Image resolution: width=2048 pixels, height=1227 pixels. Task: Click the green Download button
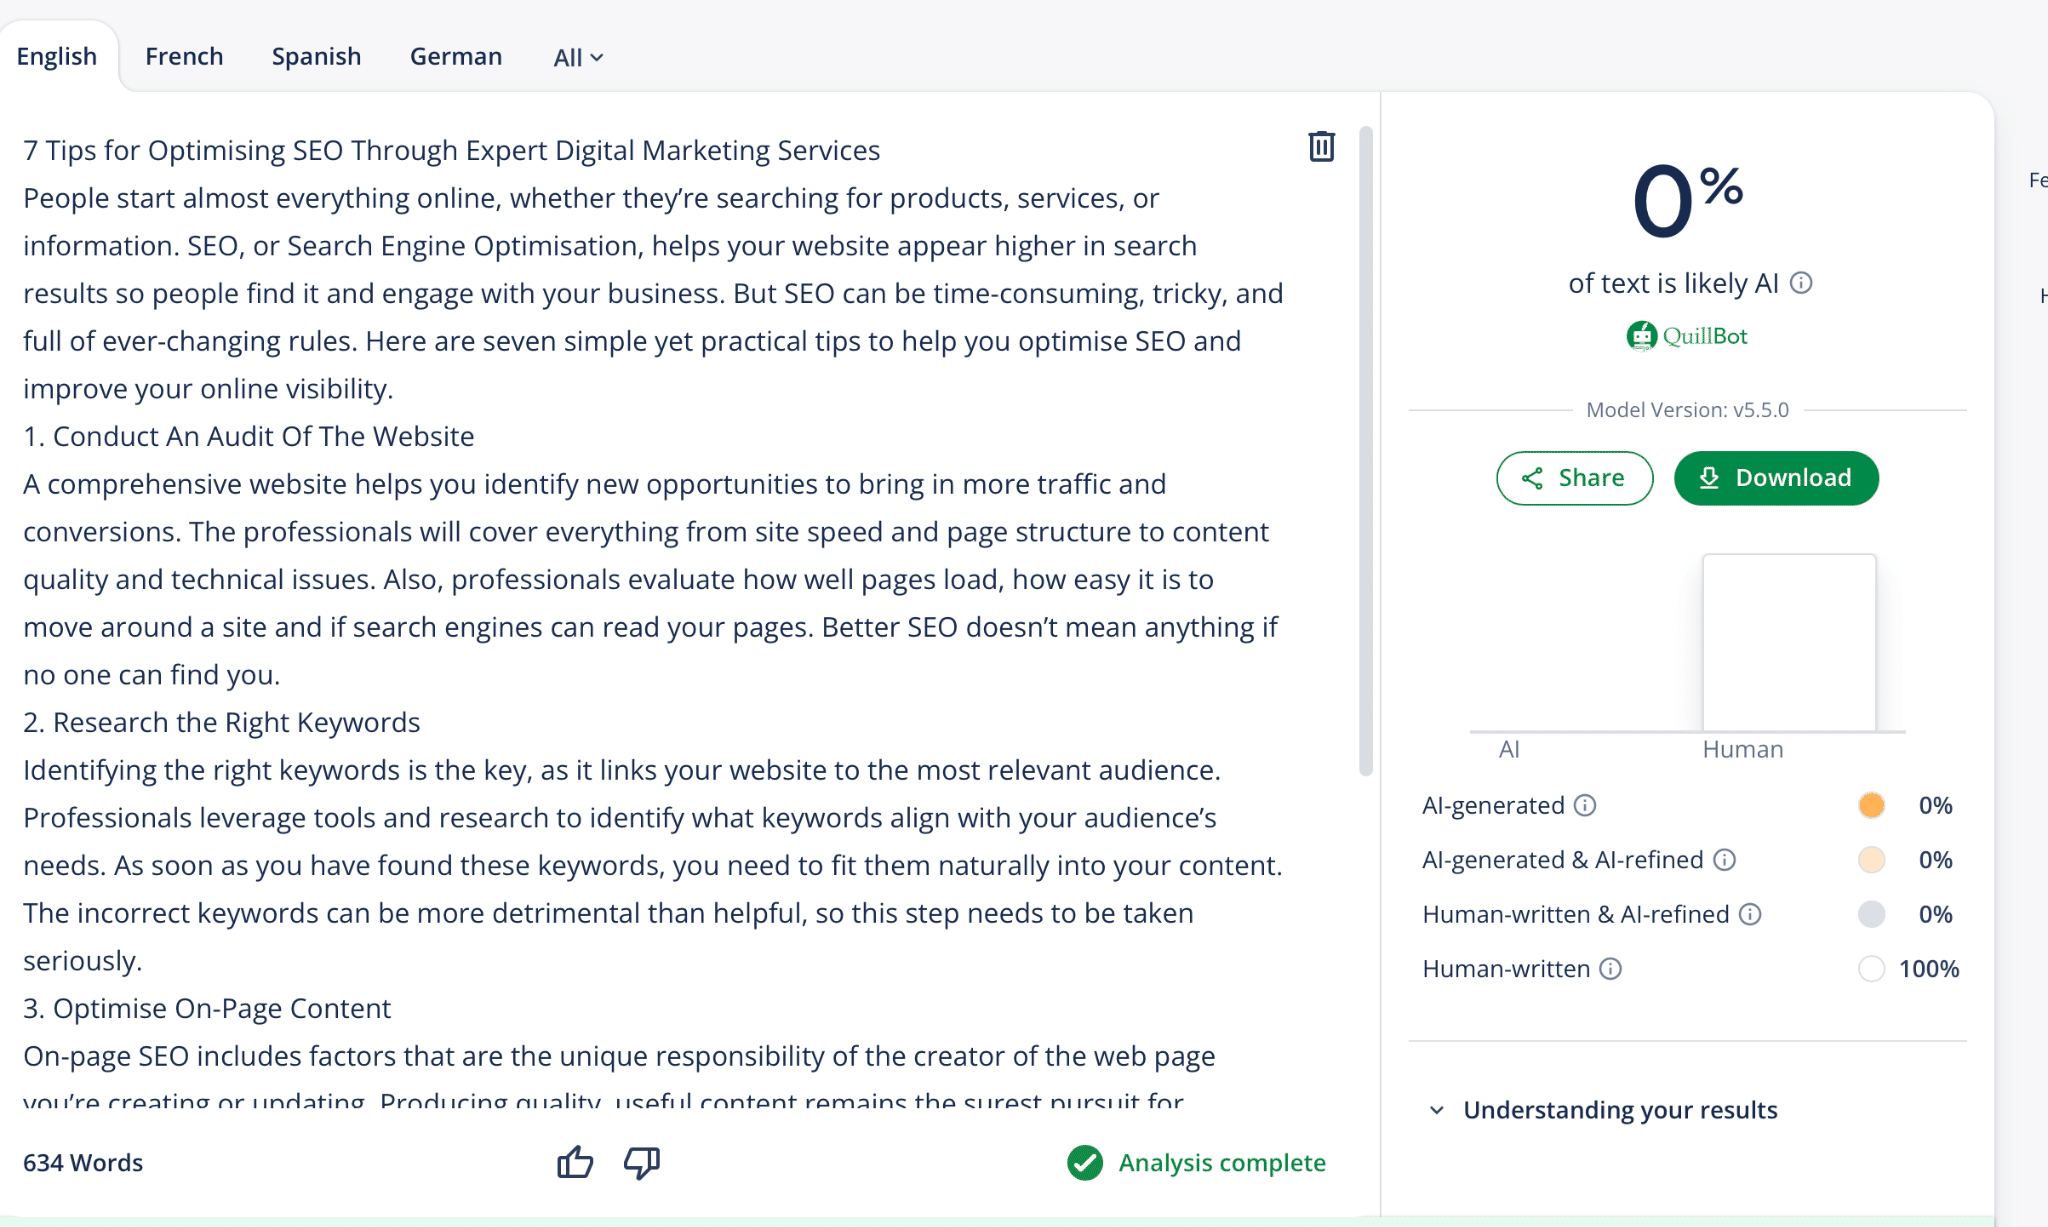(1776, 478)
